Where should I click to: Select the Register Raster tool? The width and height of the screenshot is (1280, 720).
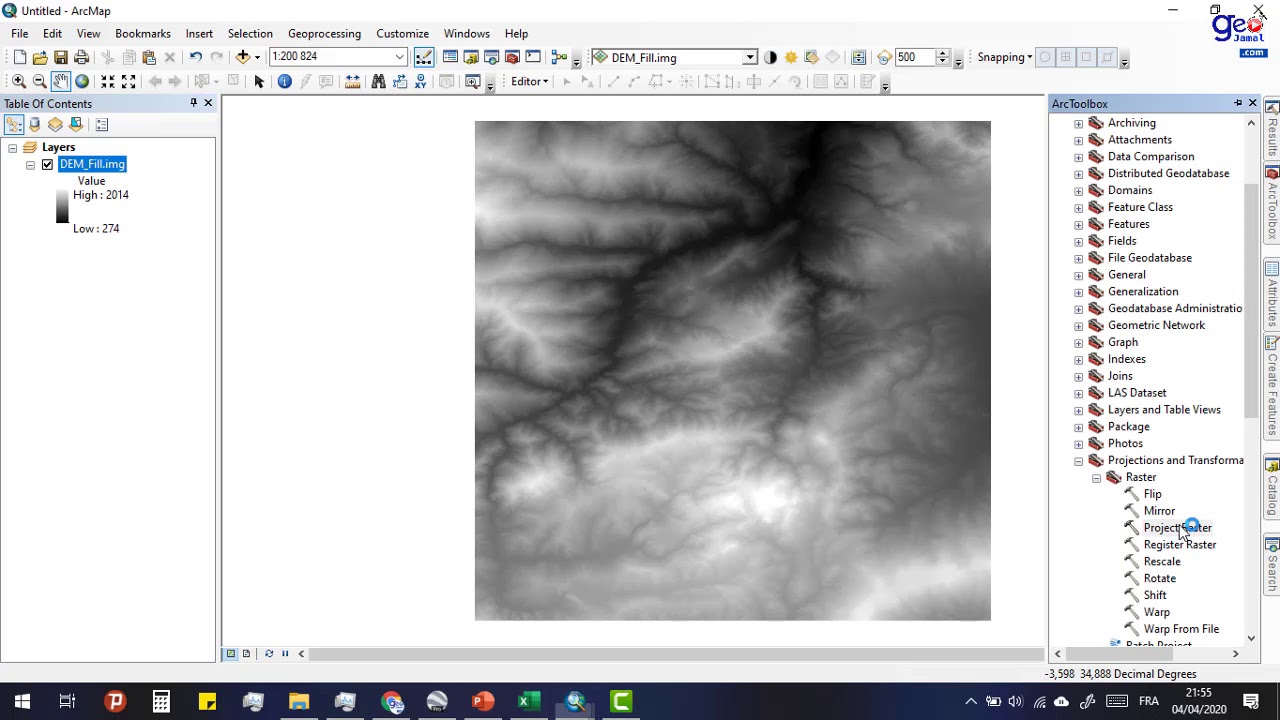coord(1180,545)
